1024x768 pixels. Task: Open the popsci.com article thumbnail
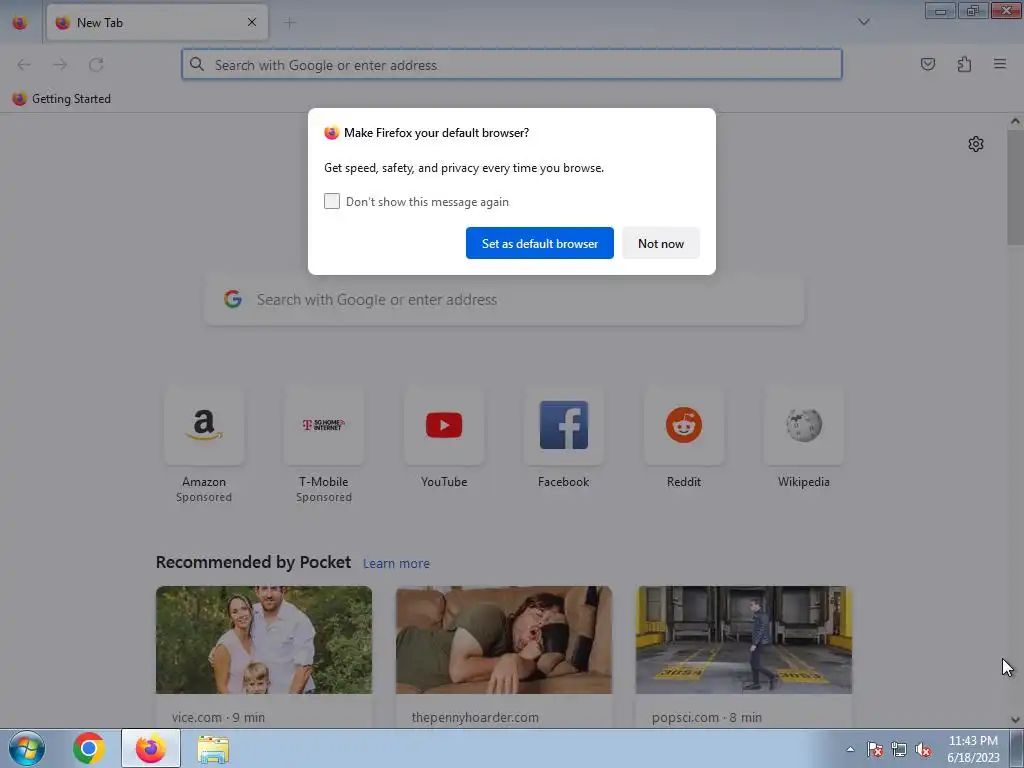pos(744,640)
